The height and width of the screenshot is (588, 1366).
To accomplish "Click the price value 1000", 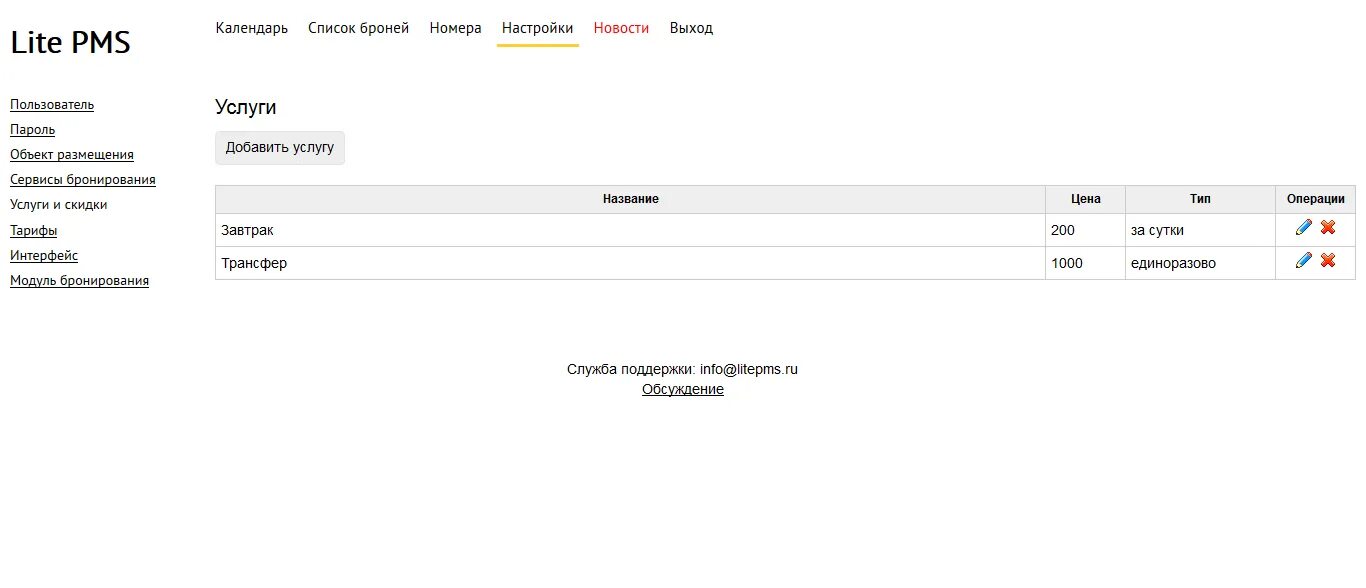I will point(1067,263).
